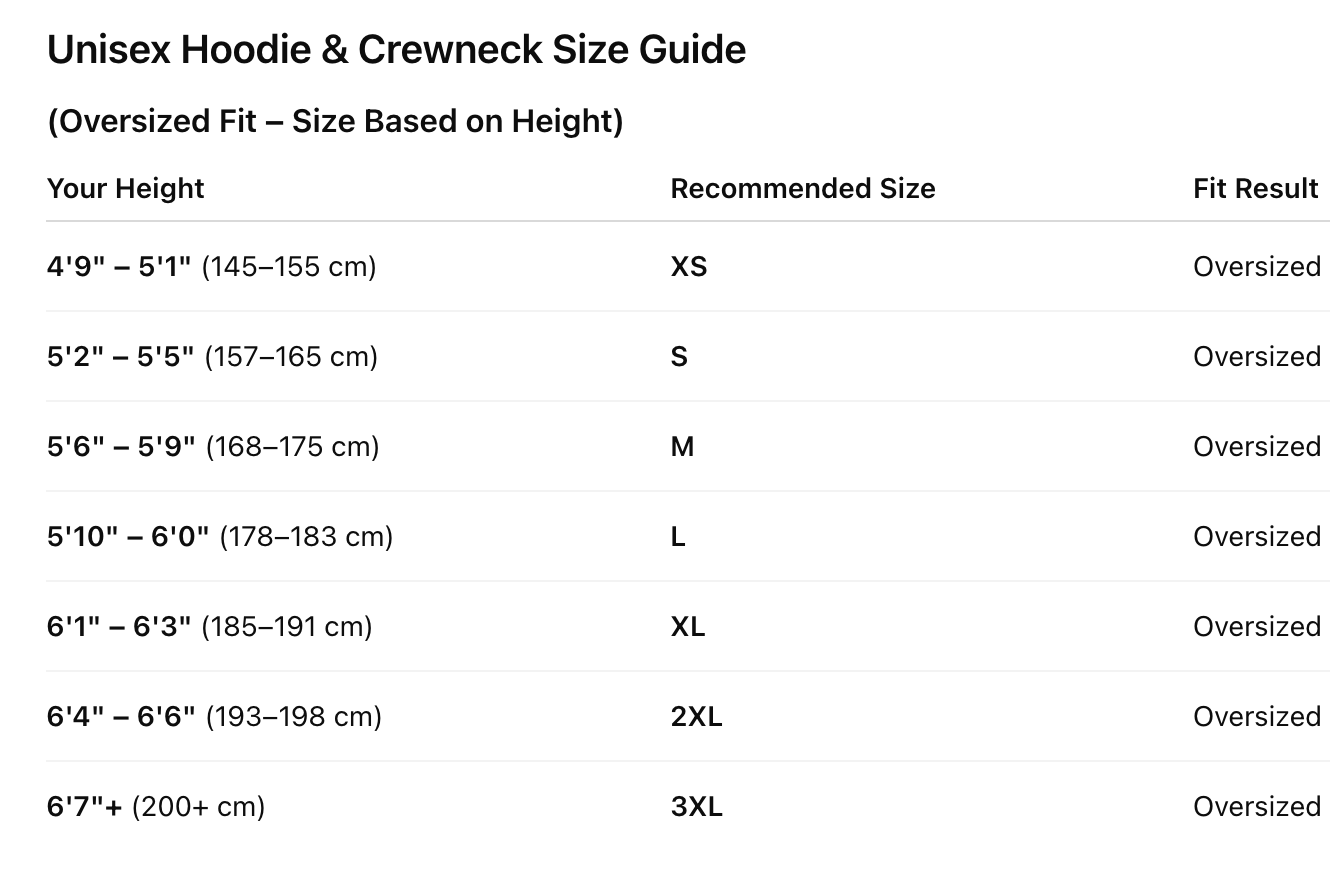Click the Oversized fit result in the XS row
The width and height of the screenshot is (1330, 870).
click(1256, 267)
